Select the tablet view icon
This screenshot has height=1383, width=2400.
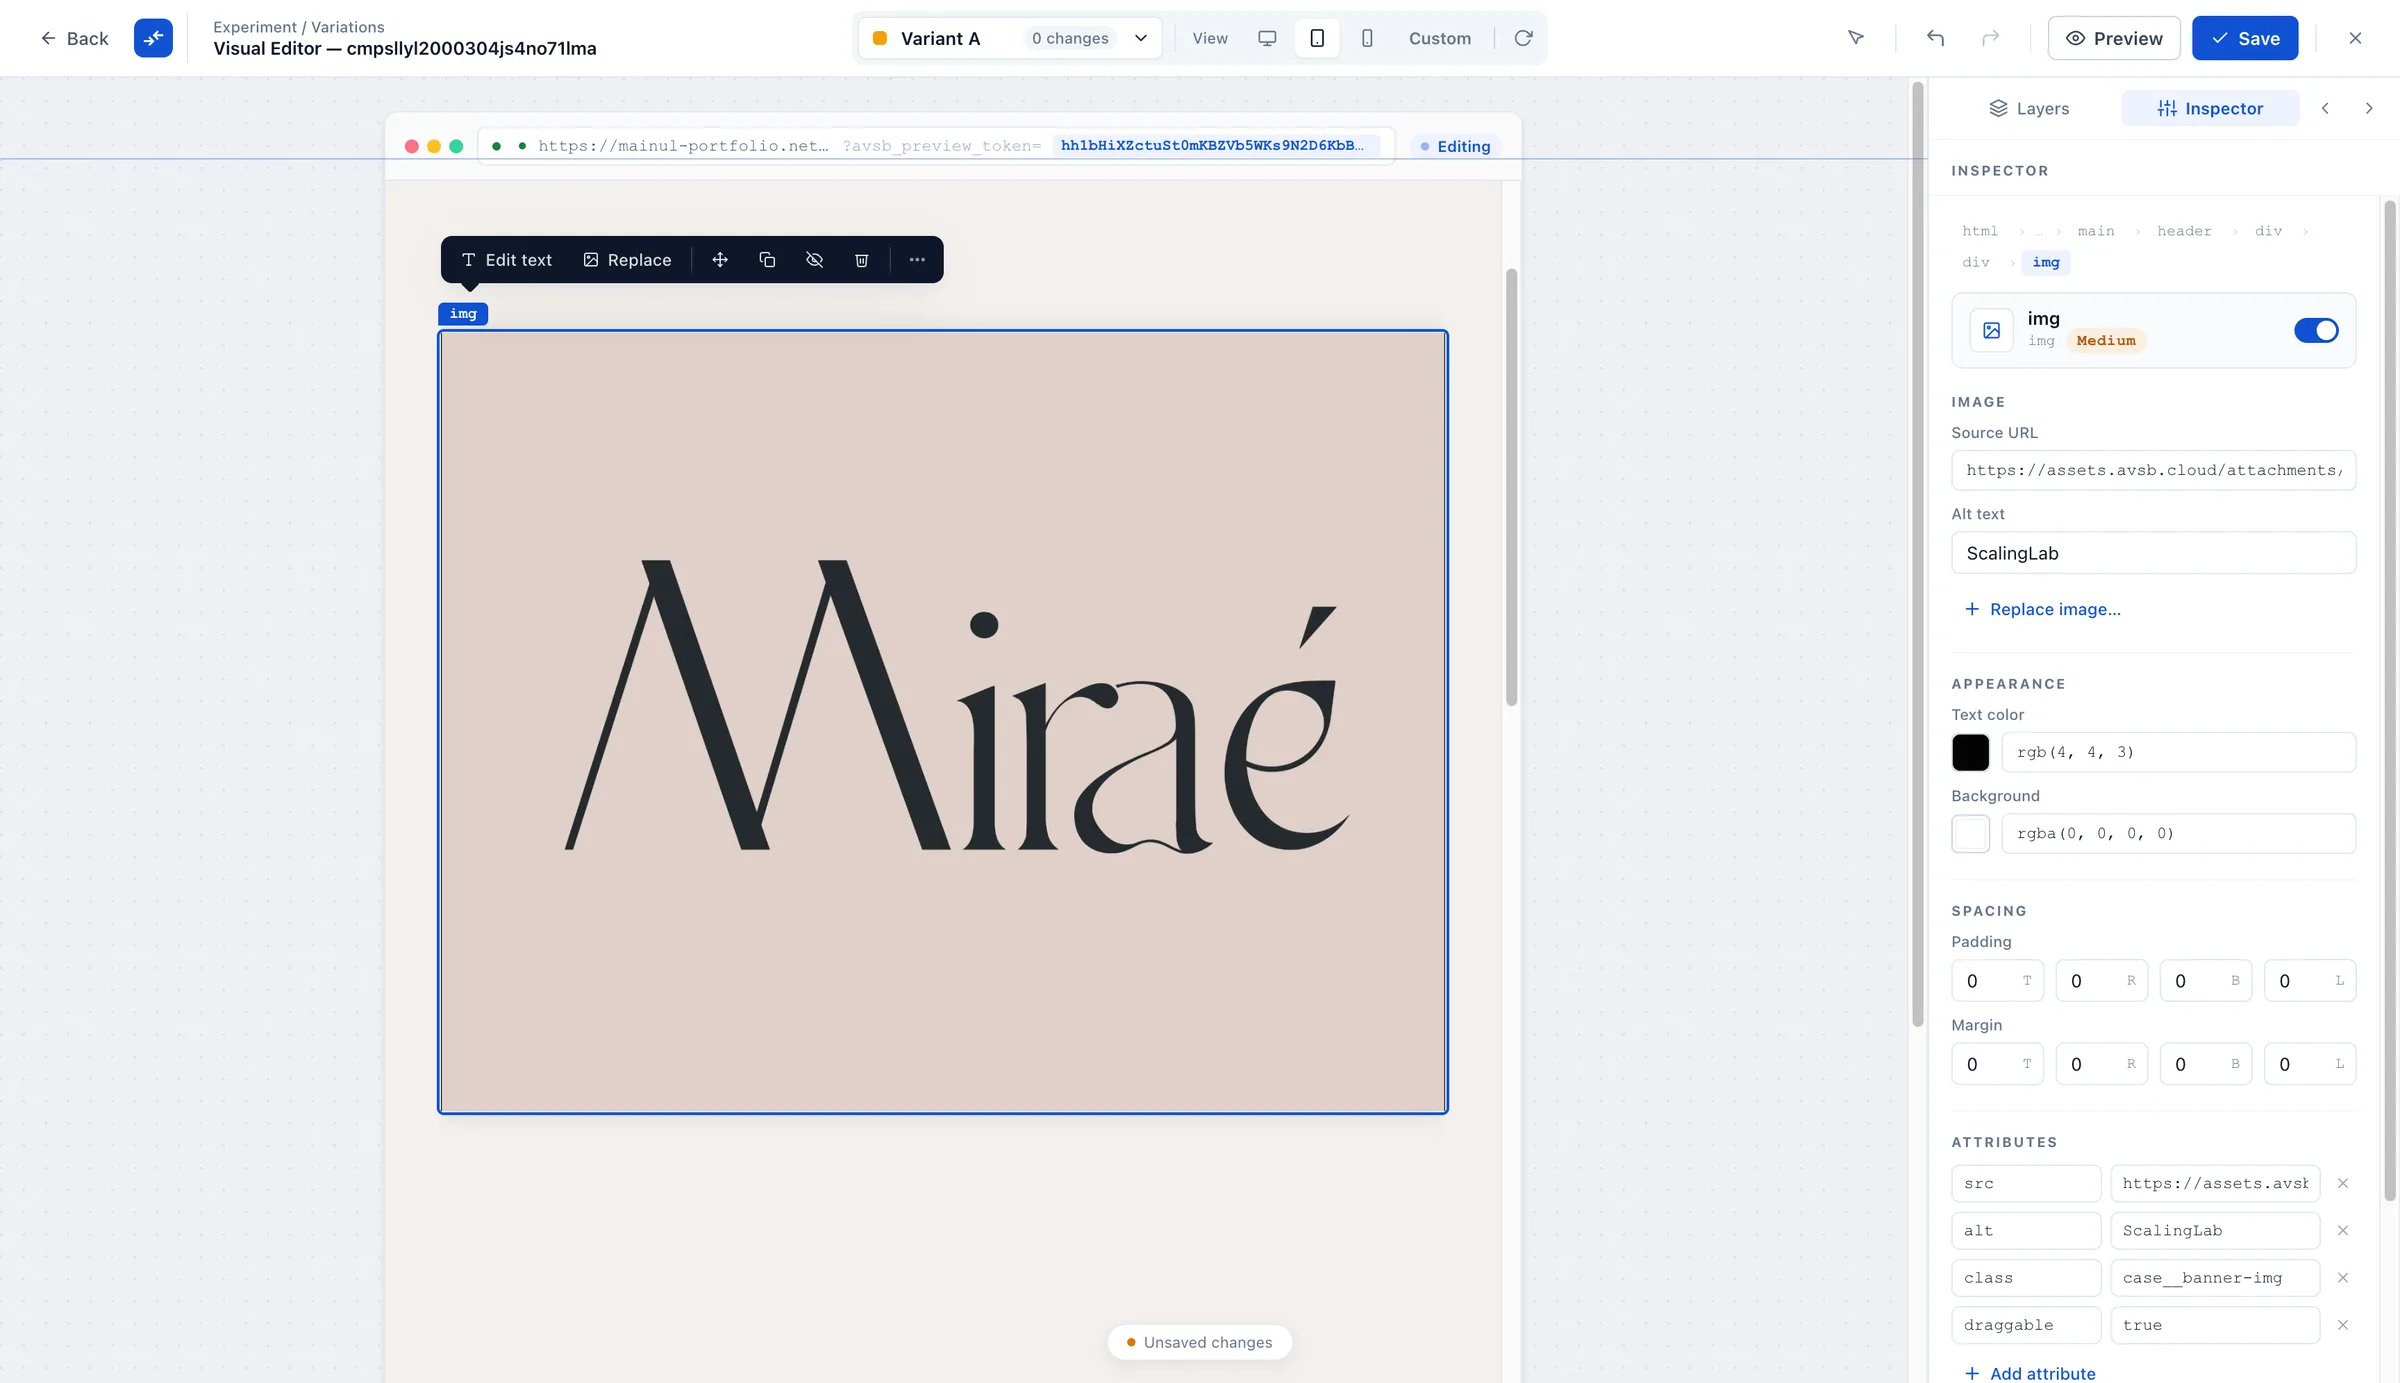point(1317,38)
